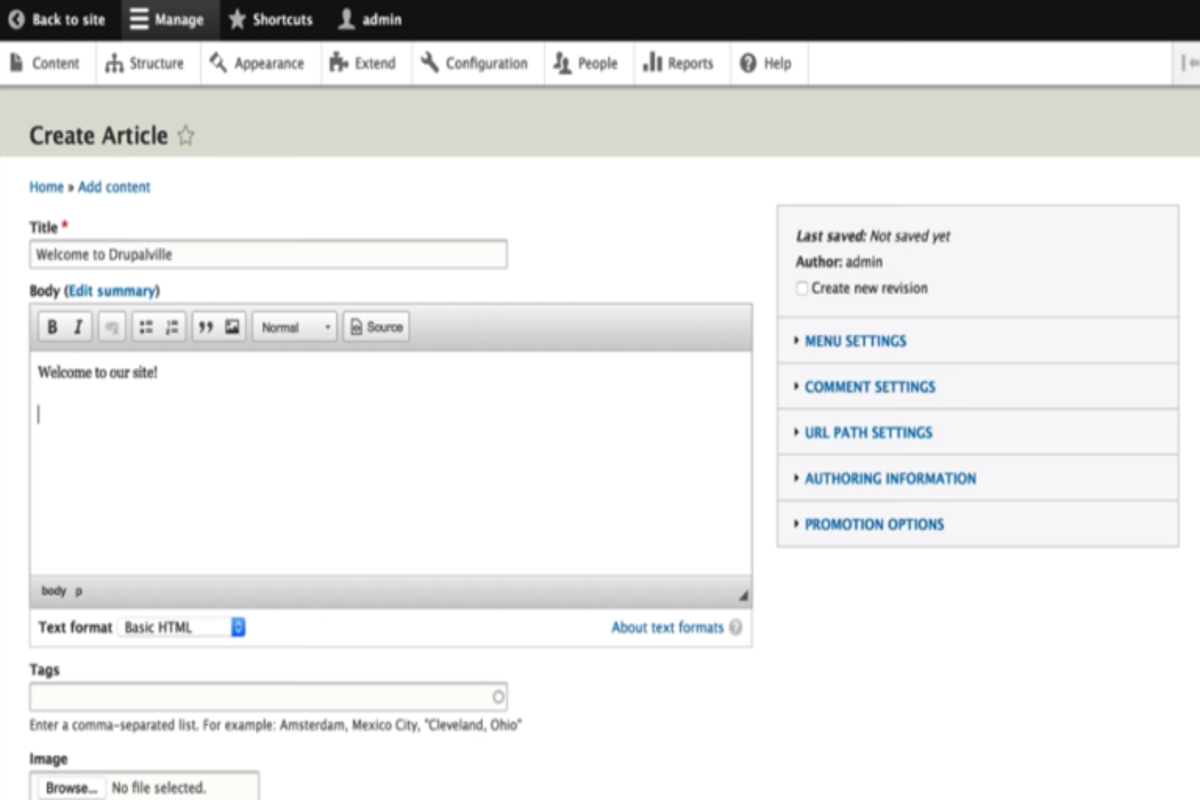Expand URL Path Settings section
Image resolution: width=1200 pixels, height=800 pixels.
pyautogui.click(x=868, y=433)
